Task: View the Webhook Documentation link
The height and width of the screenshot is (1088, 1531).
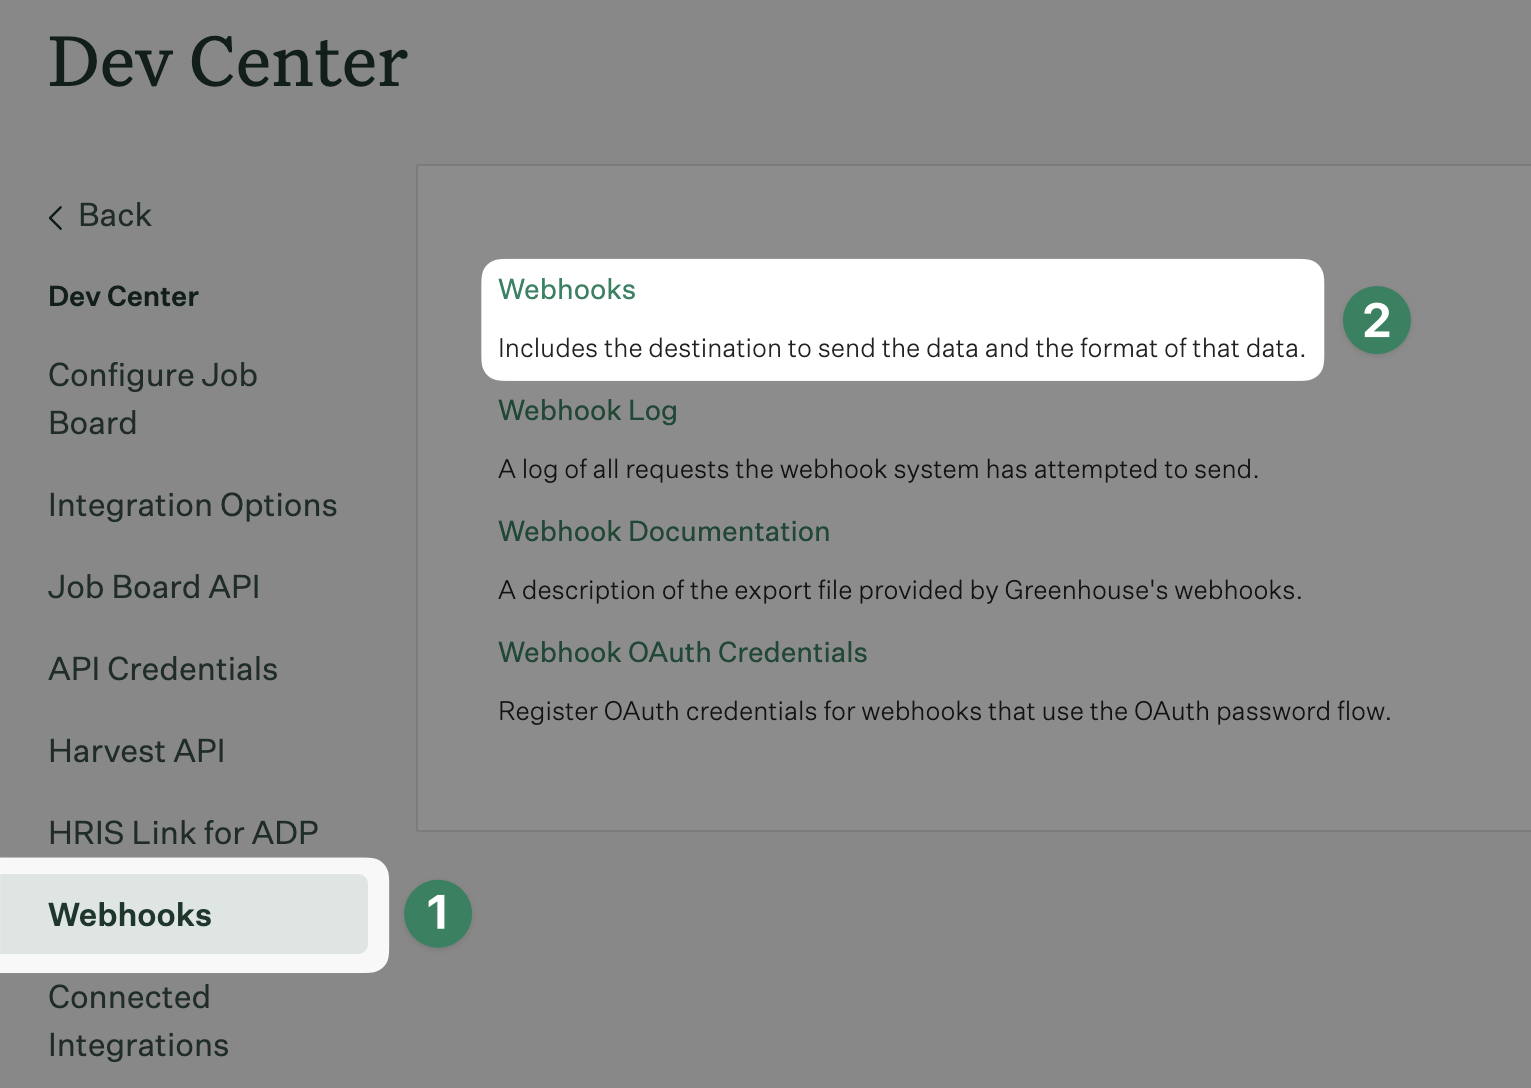Action: click(x=663, y=531)
